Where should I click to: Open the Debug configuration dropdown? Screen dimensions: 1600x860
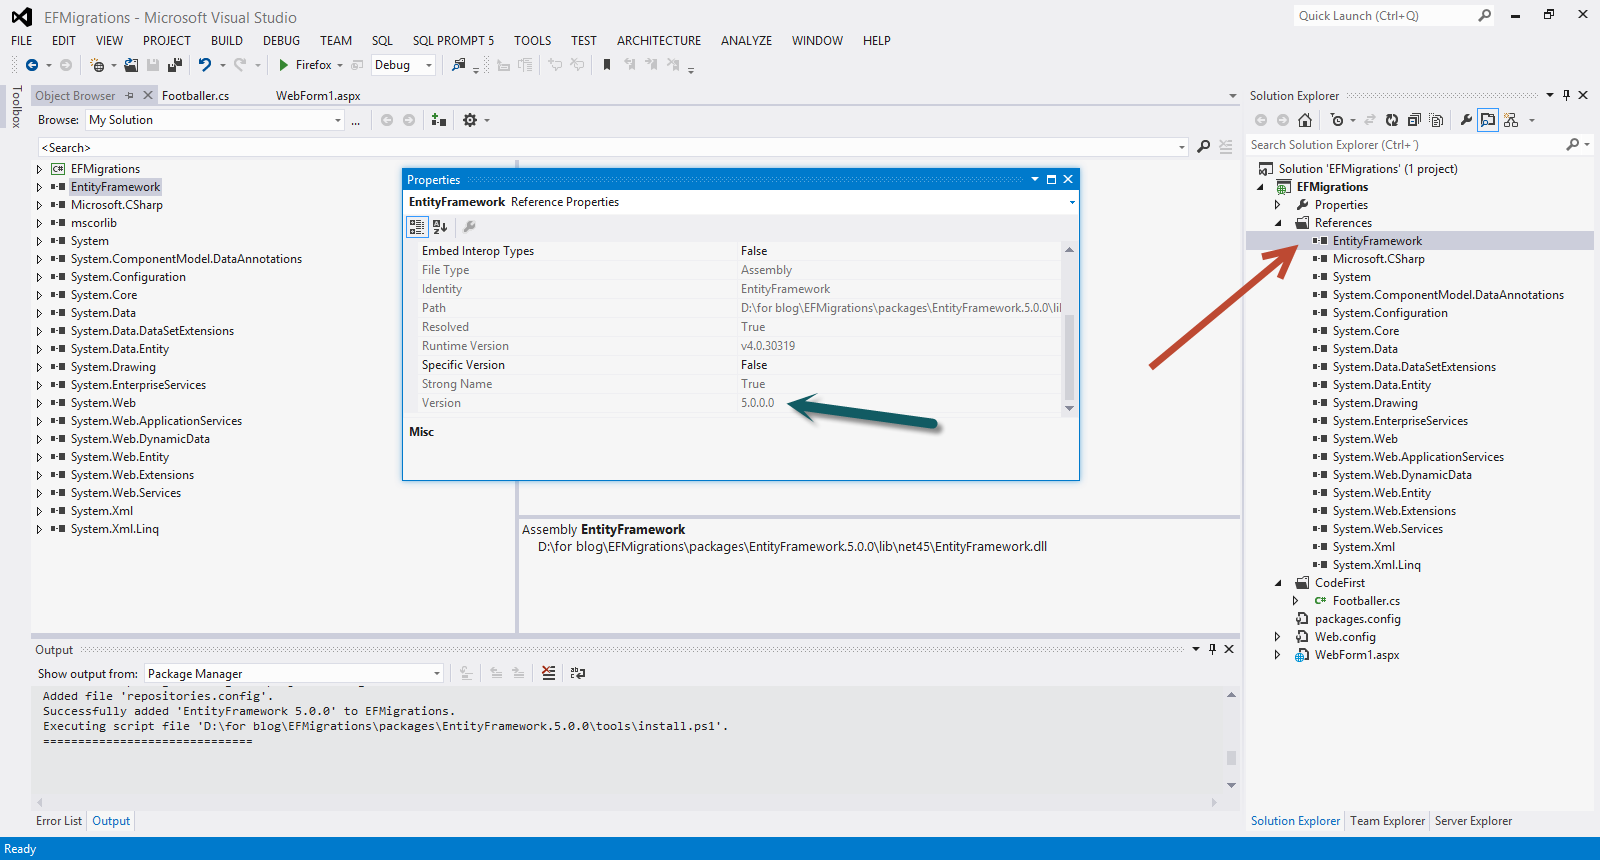coord(429,65)
